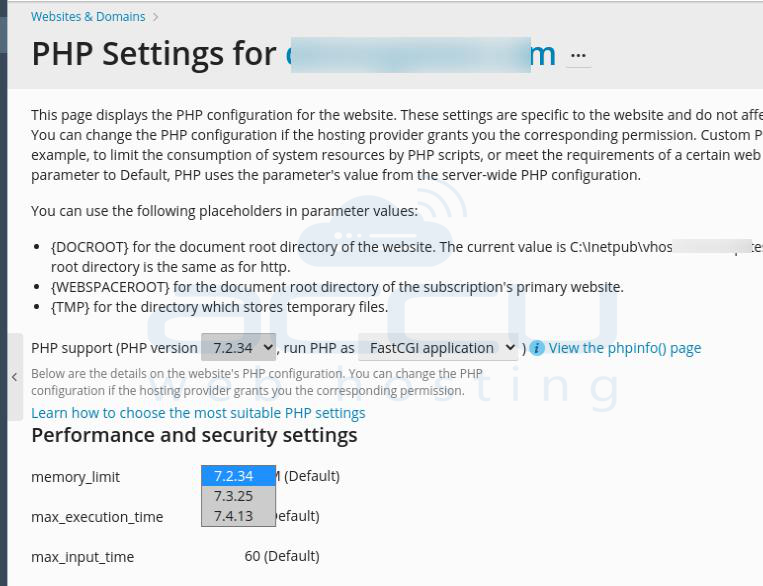This screenshot has width=763, height=586.
Task: Click the max_execution_time setting label
Action: [x=97, y=517]
